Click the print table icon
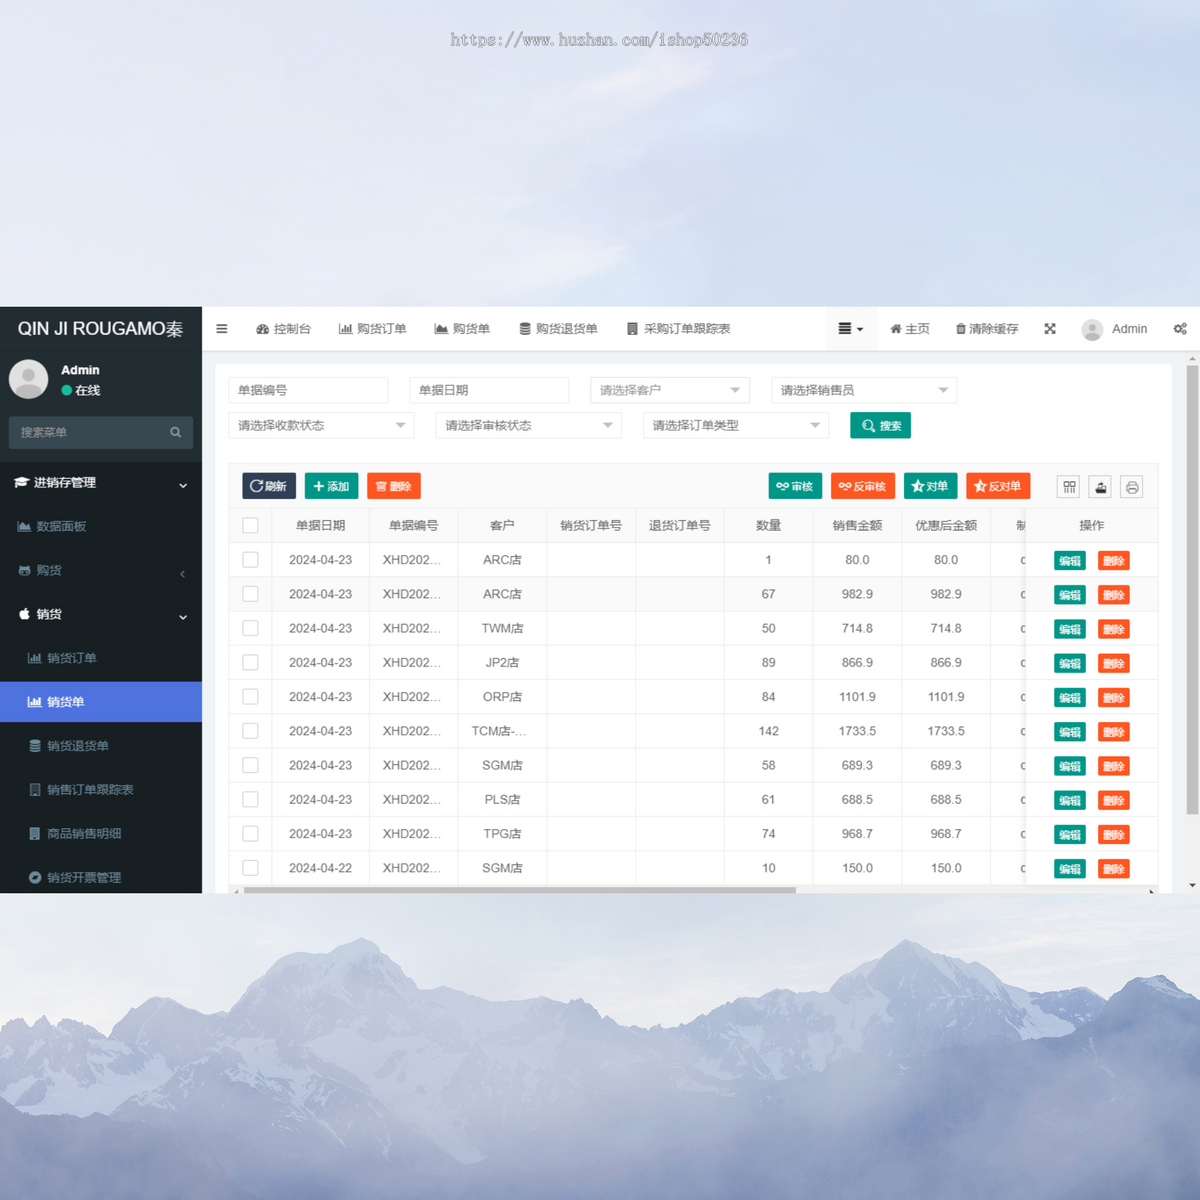The image size is (1200, 1200). click(x=1131, y=487)
